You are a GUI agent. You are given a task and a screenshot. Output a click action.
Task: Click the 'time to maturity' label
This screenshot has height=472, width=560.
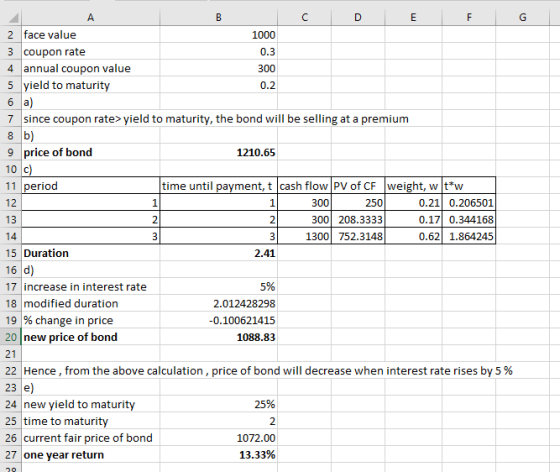[91, 421]
